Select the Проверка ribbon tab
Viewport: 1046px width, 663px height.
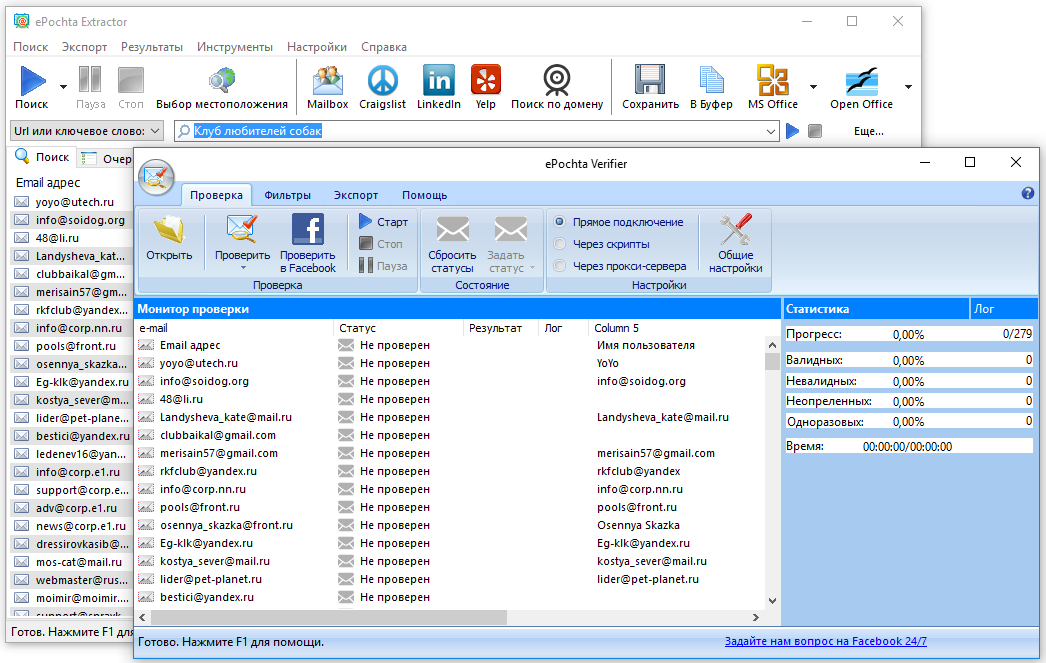216,195
